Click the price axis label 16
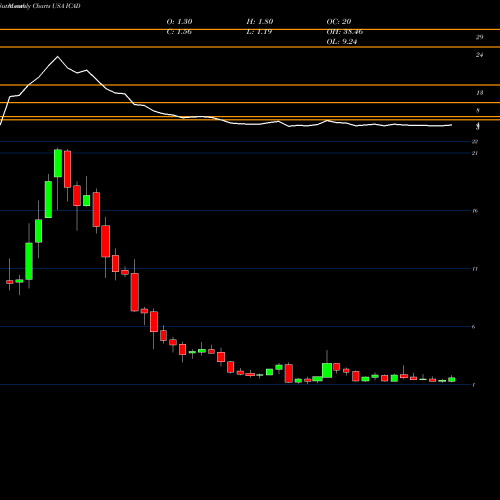Screen dimensions: 500x500 (475, 211)
